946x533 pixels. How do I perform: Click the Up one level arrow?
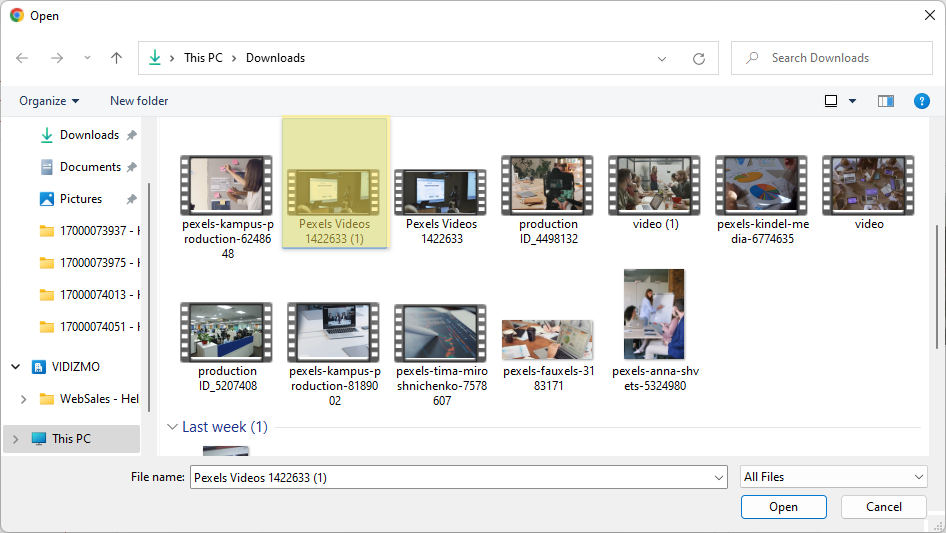pos(116,58)
